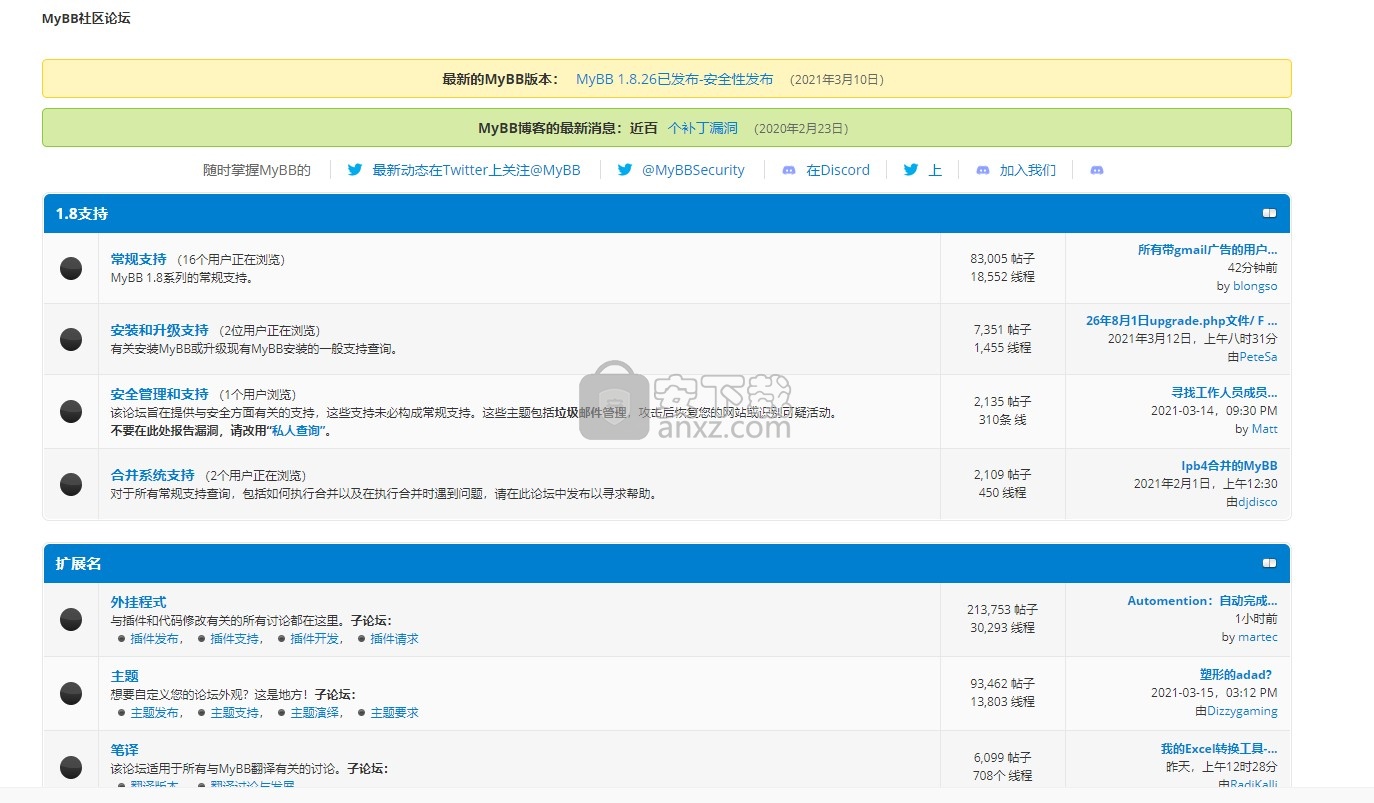Image resolution: width=1374 pixels, height=803 pixels.
Task: Open the 主题支持 subforum
Action: tap(236, 713)
